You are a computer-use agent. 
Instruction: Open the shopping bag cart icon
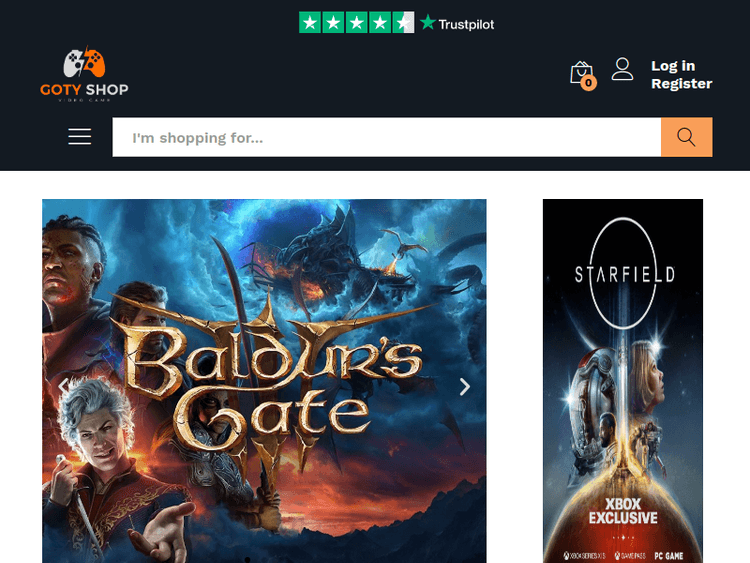click(580, 72)
